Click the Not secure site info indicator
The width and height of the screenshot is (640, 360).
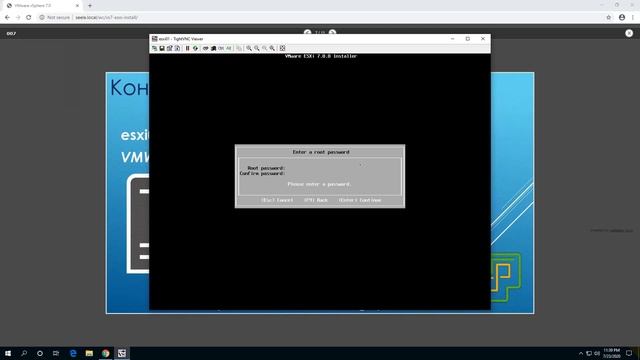tap(55, 18)
